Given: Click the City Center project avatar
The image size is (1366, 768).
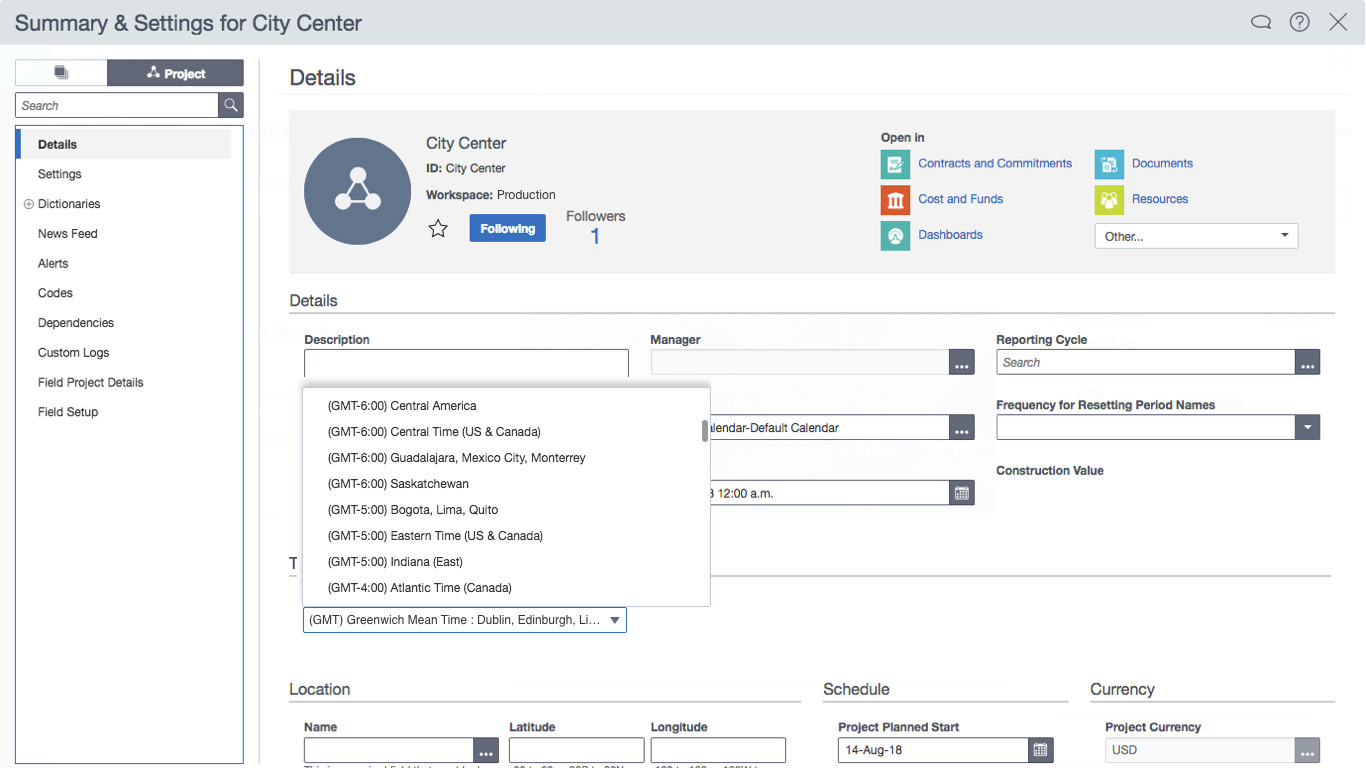Looking at the screenshot, I should point(357,191).
